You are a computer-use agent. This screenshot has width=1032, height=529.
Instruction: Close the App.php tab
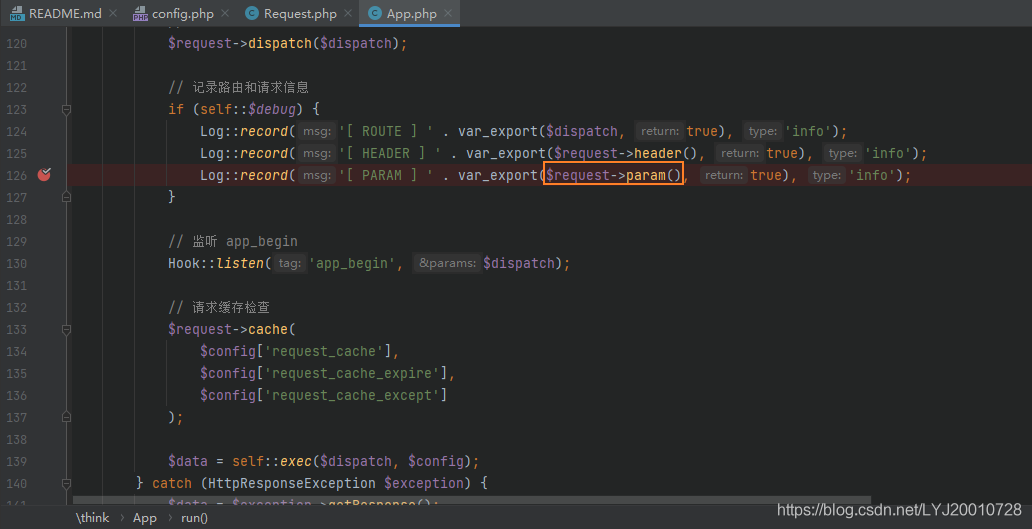point(448,13)
